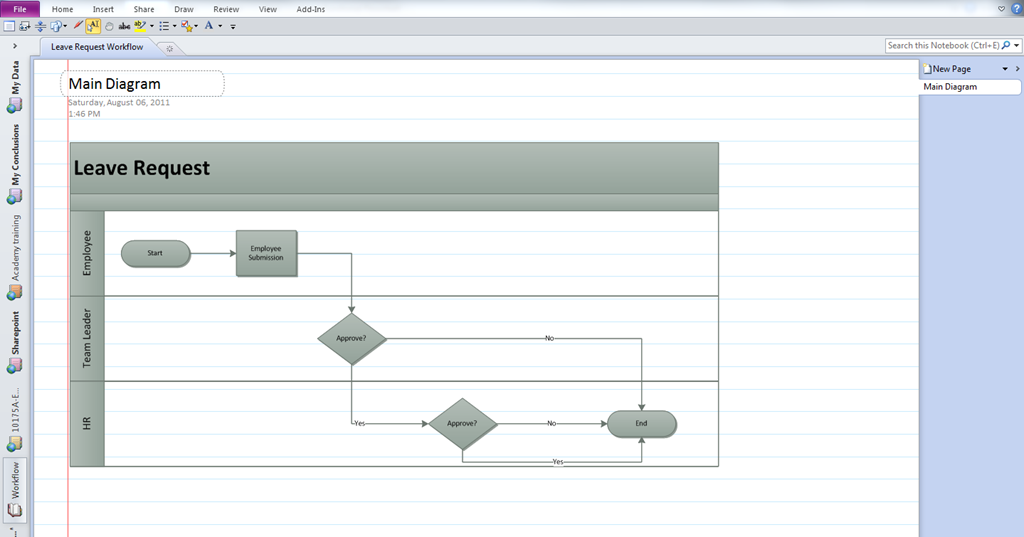Click the Search this Notebook field

(944, 46)
